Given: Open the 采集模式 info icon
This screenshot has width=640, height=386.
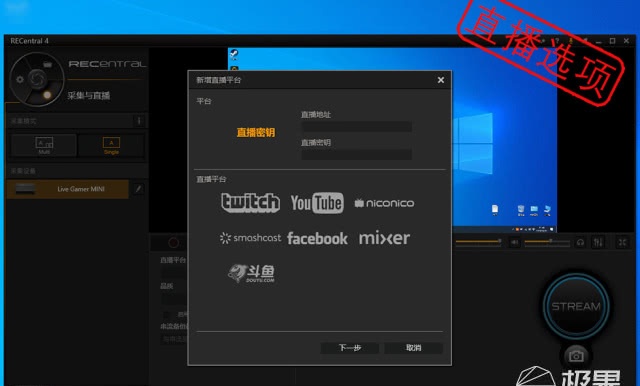Looking at the screenshot, I should tap(139, 121).
